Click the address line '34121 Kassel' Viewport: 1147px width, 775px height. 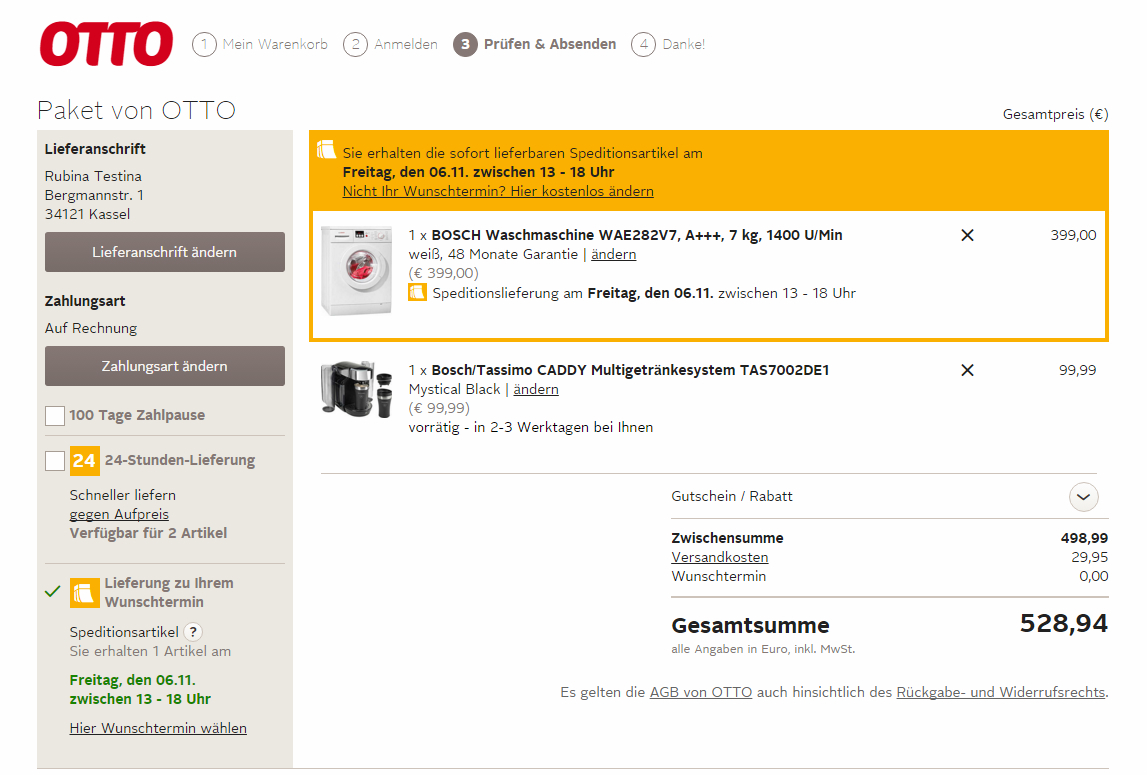87,214
